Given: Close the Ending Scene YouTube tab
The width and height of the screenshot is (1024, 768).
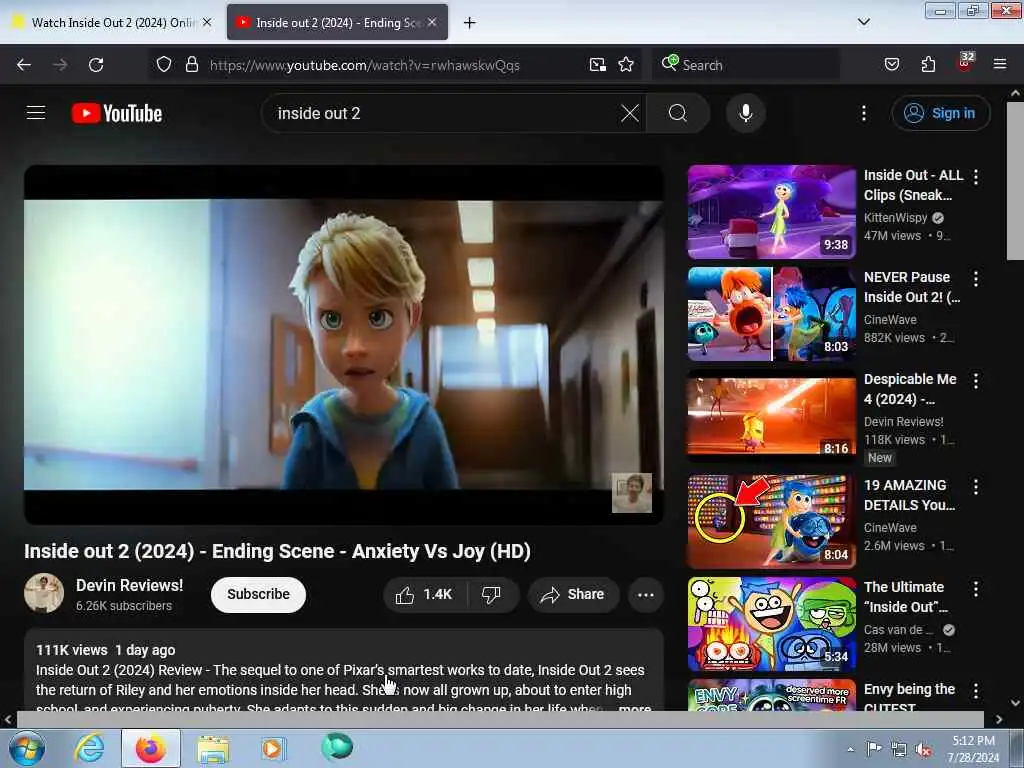Looking at the screenshot, I should 432,22.
